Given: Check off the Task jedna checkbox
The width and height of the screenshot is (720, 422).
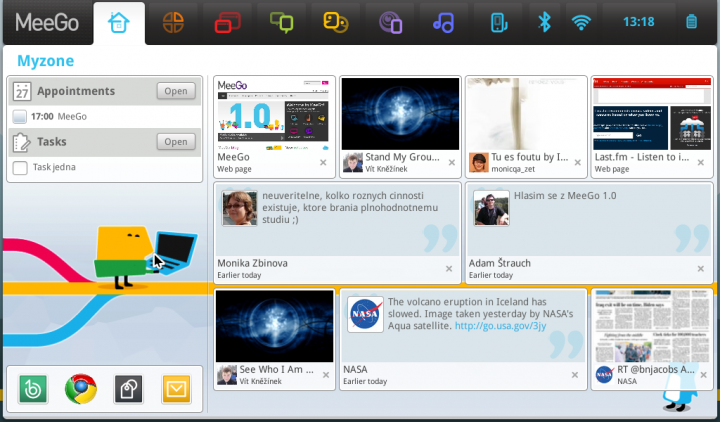Looking at the screenshot, I should point(20,168).
